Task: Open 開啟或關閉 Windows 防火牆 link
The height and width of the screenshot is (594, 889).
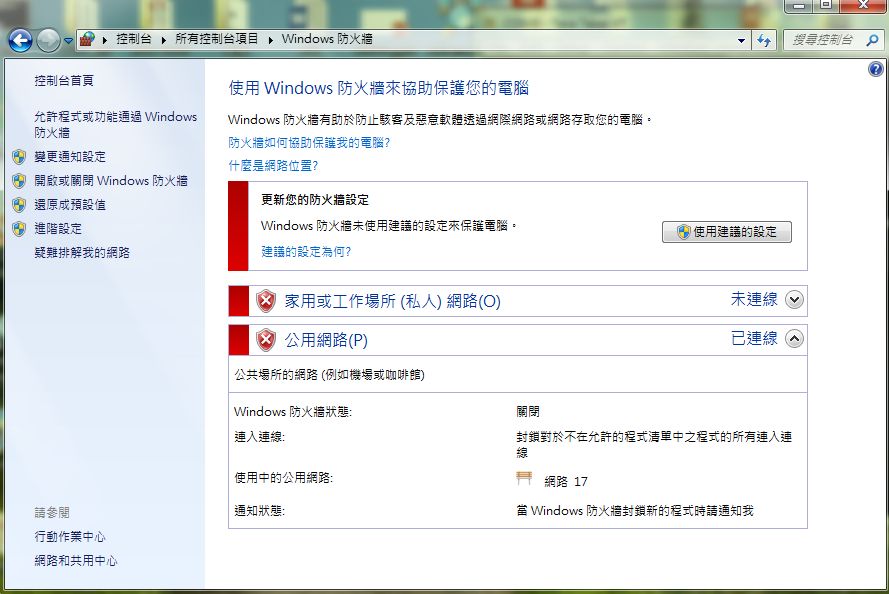Action: pyautogui.click(x=111, y=180)
